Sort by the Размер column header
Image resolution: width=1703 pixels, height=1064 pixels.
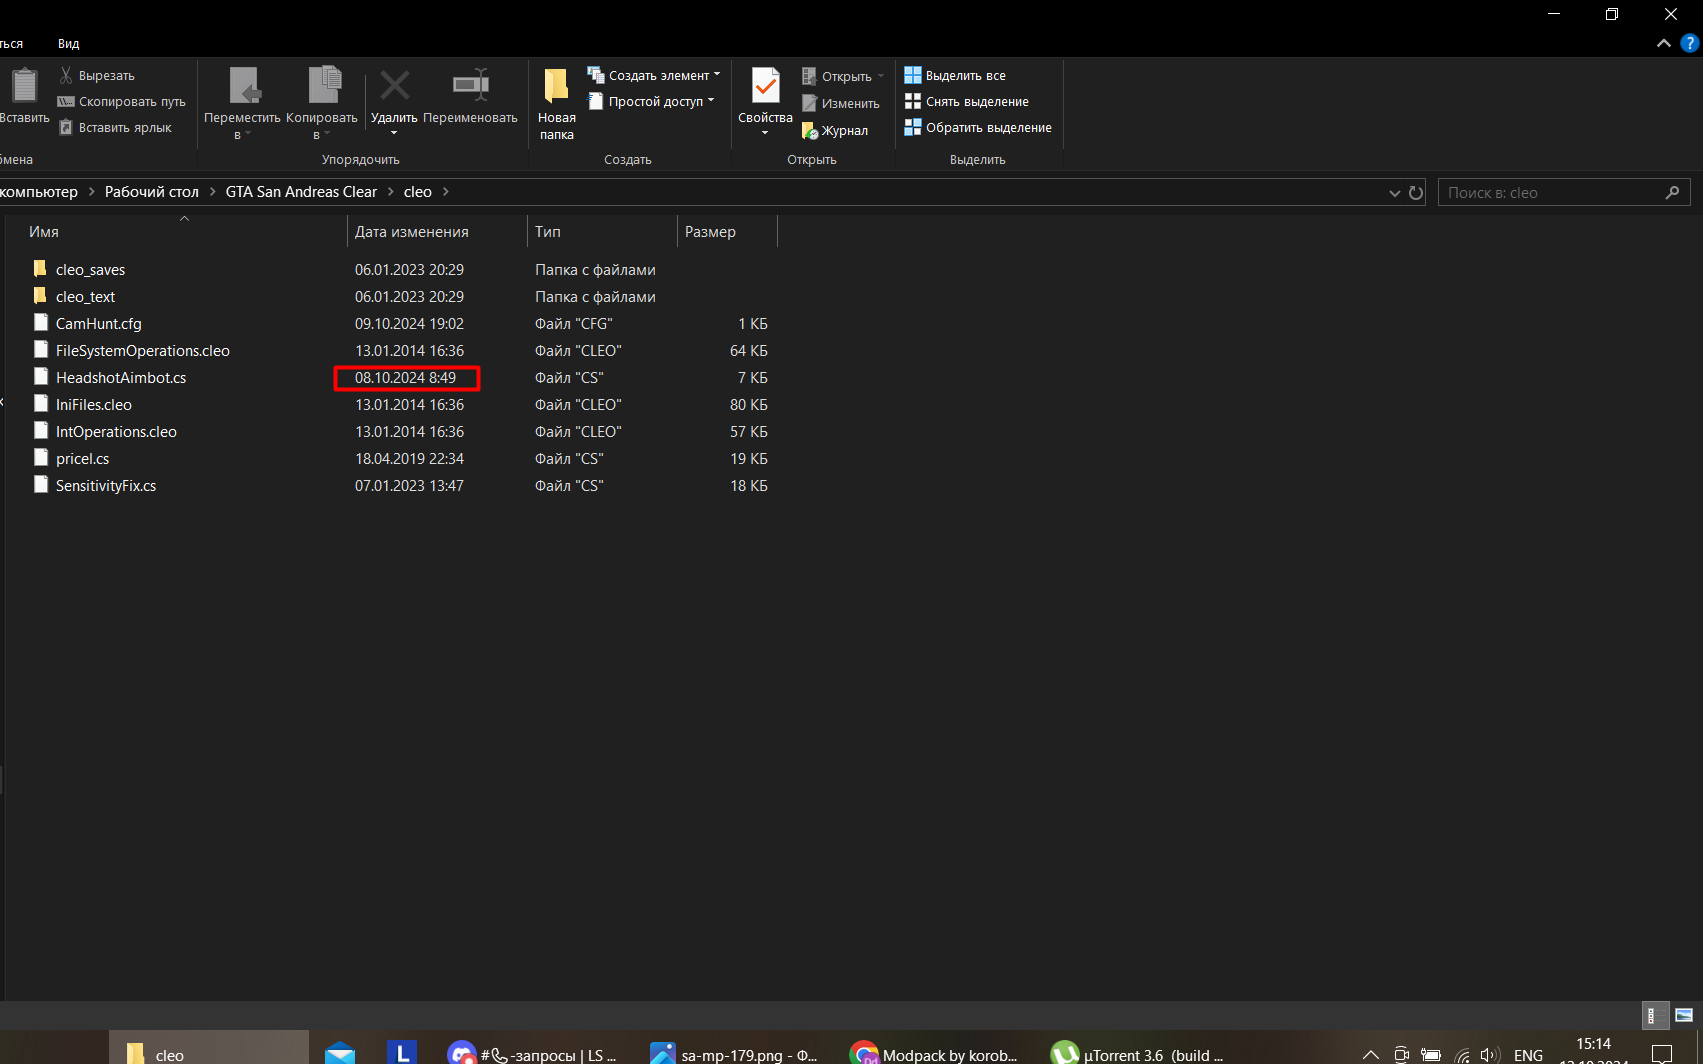[710, 232]
